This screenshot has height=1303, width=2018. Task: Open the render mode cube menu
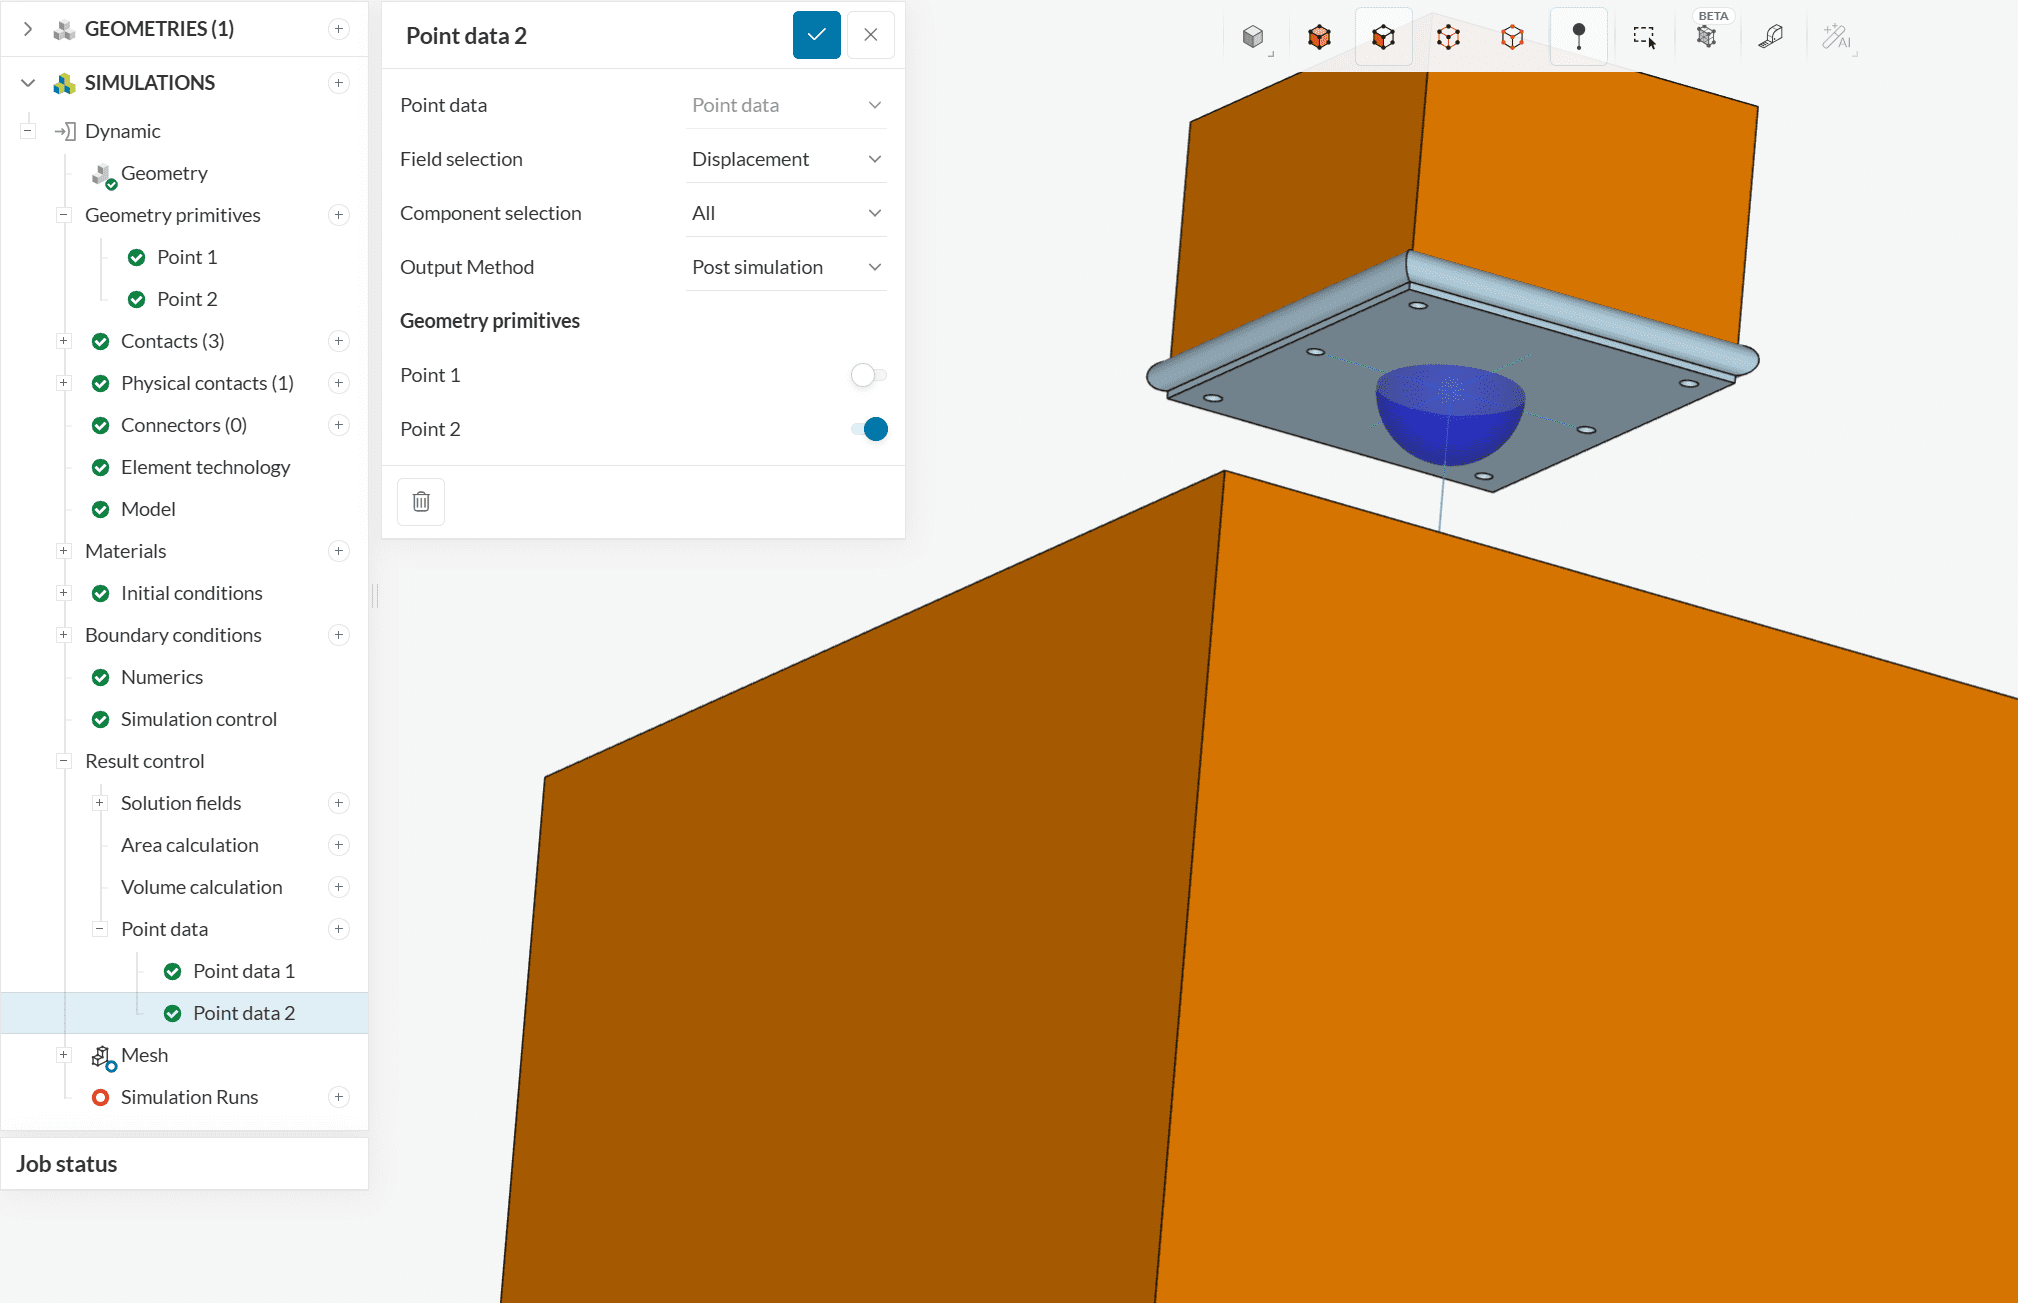pyautogui.click(x=1253, y=37)
